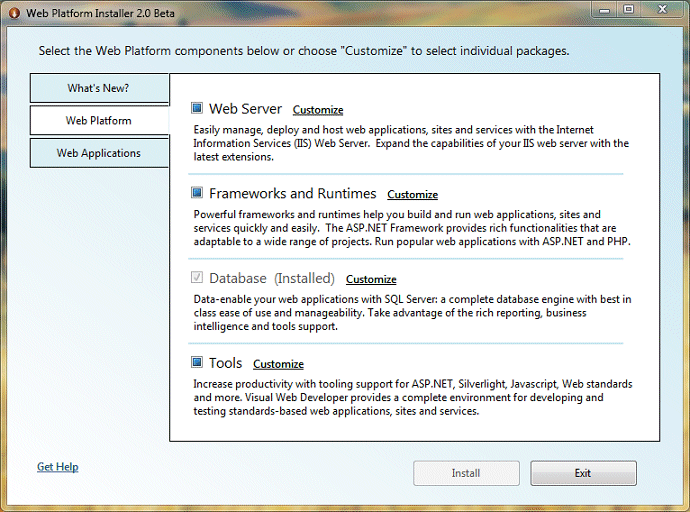Click the 'Database (Installed)' heading text
The image size is (690, 512).
(x=272, y=278)
